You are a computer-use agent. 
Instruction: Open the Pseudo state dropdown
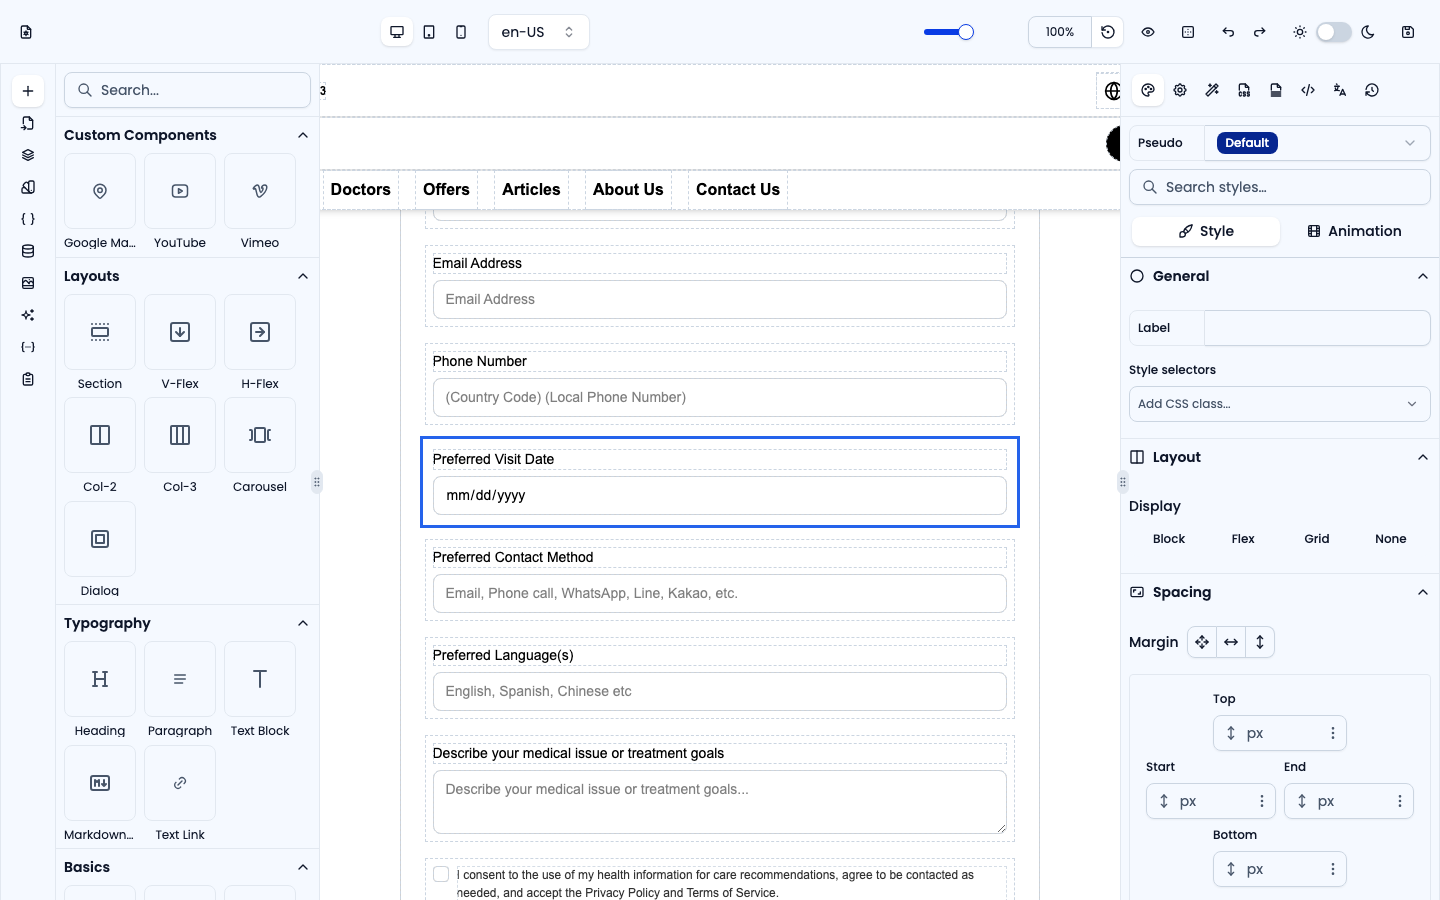tap(1317, 143)
